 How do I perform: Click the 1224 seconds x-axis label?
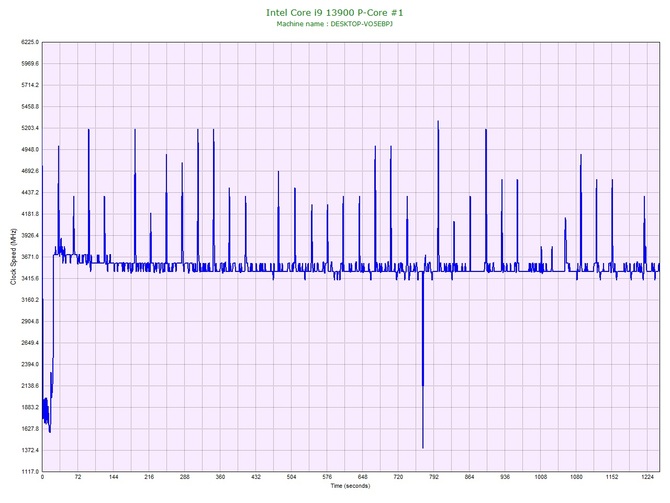click(x=647, y=477)
